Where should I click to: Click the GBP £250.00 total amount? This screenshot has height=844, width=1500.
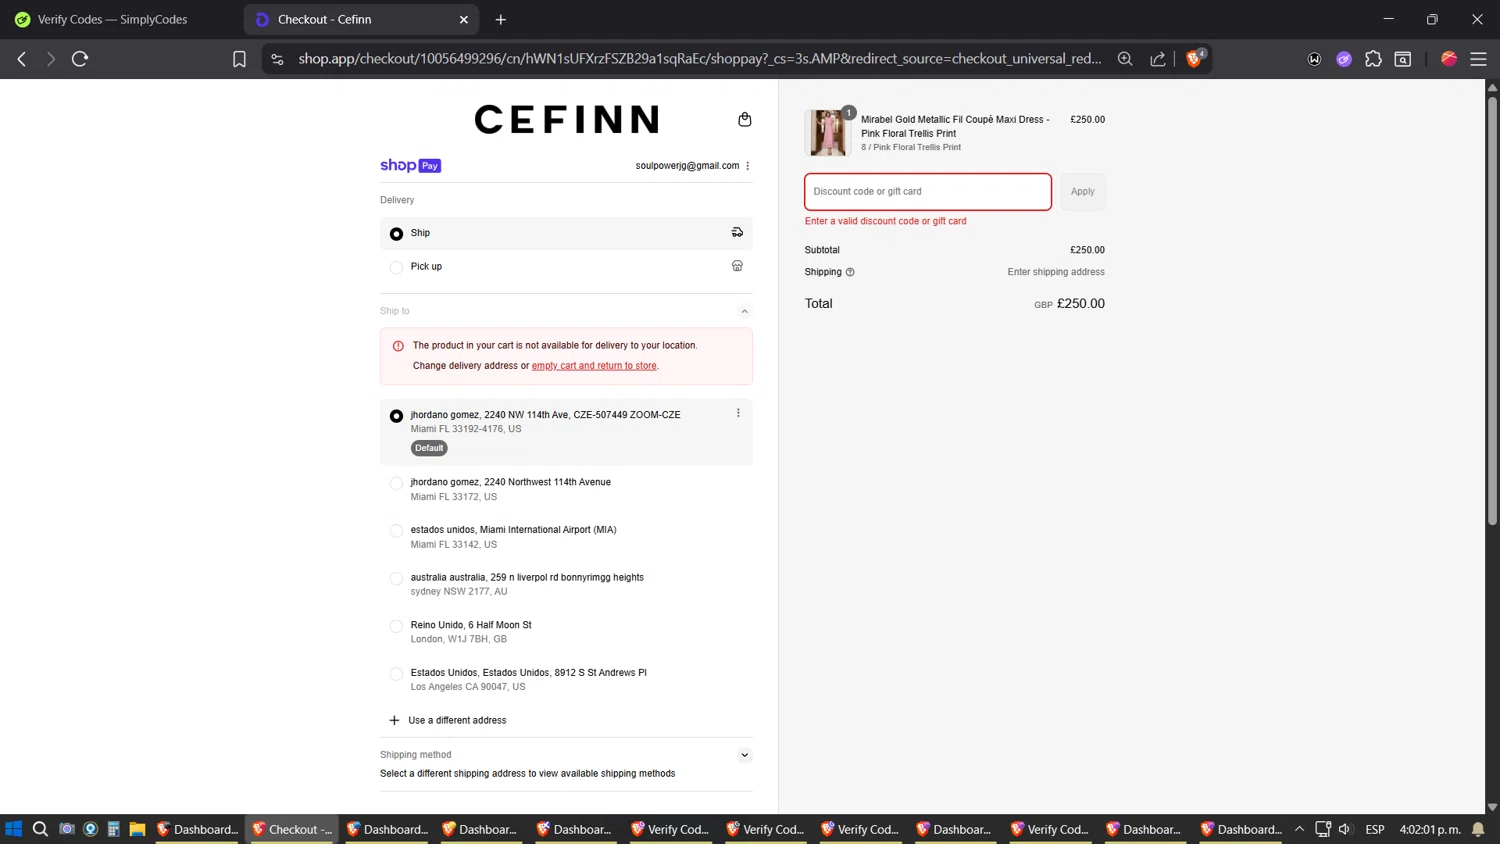point(1069,304)
